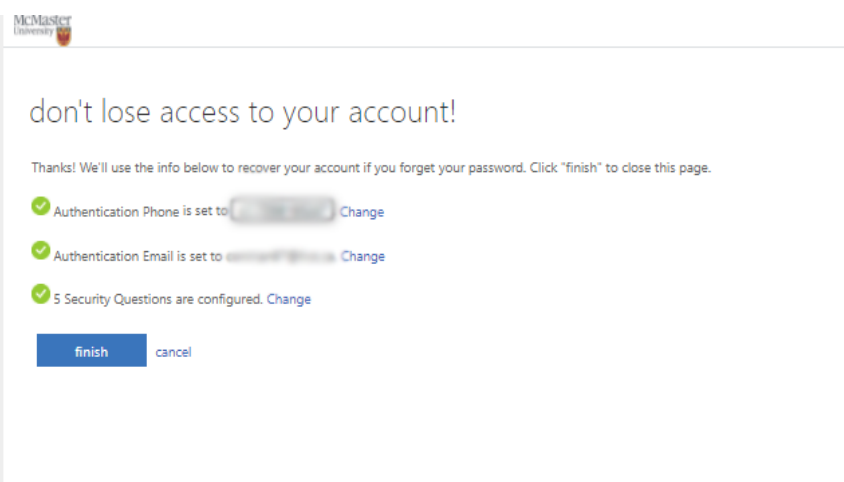Click the "Thanks! We'll use the info" paragraph
Viewport: 844px width, 482px height.
(x=250, y=168)
